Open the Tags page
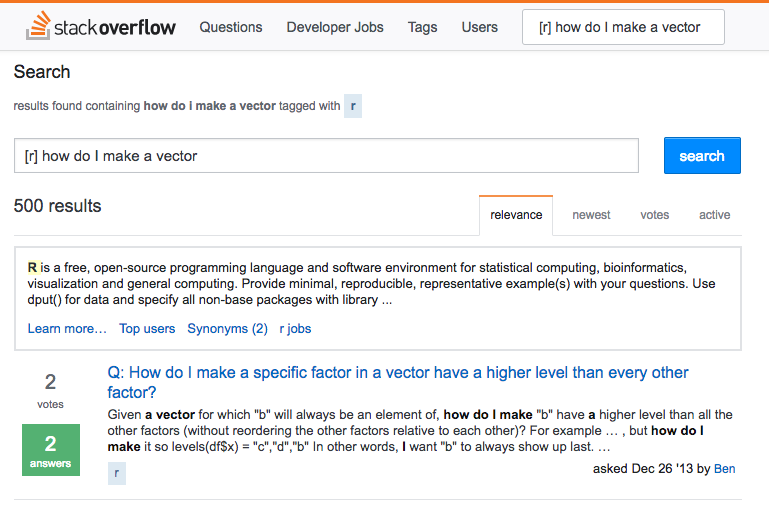Screen dimensions: 769x507 coord(422,27)
